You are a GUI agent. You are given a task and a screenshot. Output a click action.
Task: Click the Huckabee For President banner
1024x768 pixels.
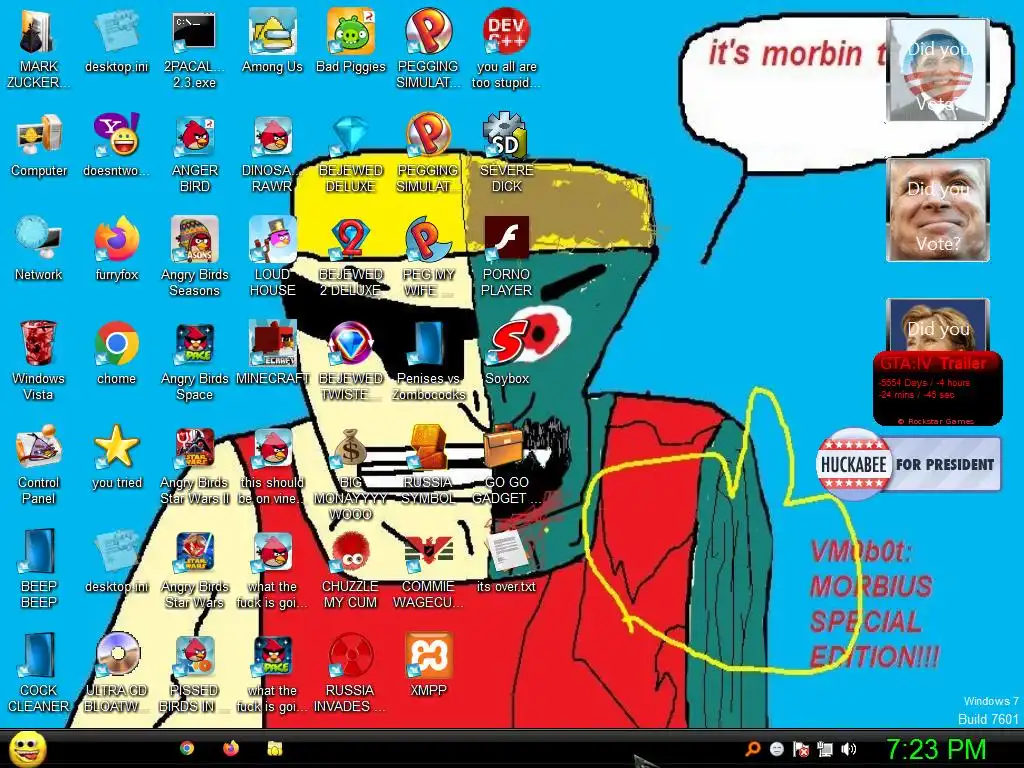pos(908,464)
